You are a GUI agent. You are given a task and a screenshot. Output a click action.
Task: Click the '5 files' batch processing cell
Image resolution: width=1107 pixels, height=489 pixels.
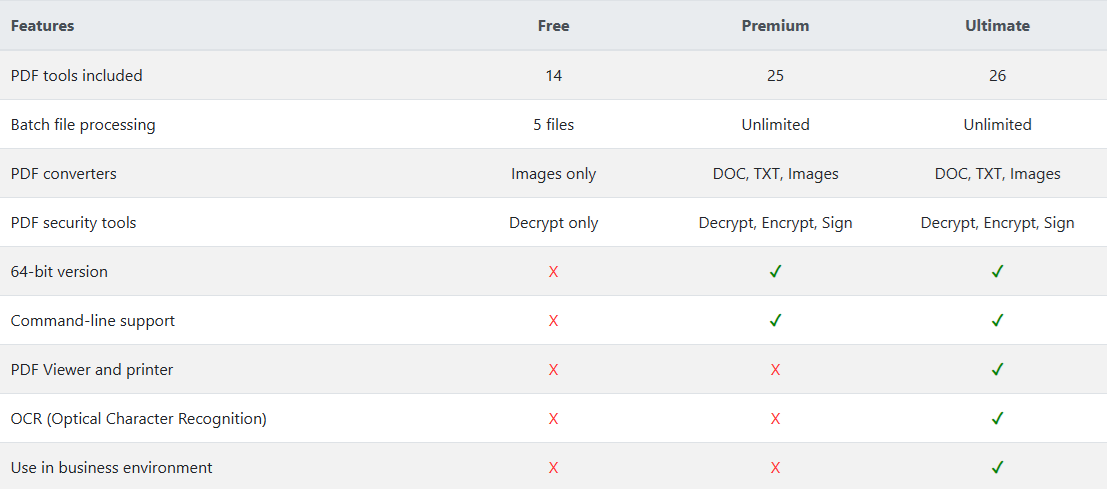(x=553, y=125)
